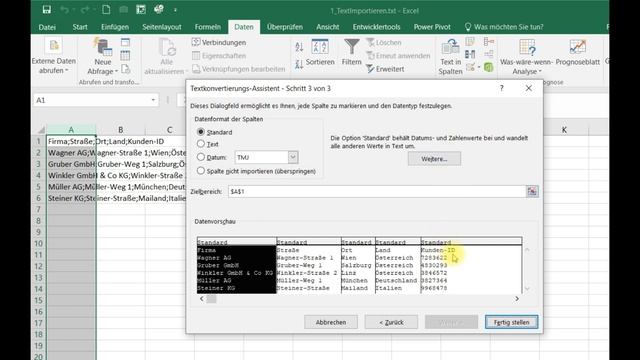
Task: Click the Flash Fill icon in data tools
Action: 470,42
